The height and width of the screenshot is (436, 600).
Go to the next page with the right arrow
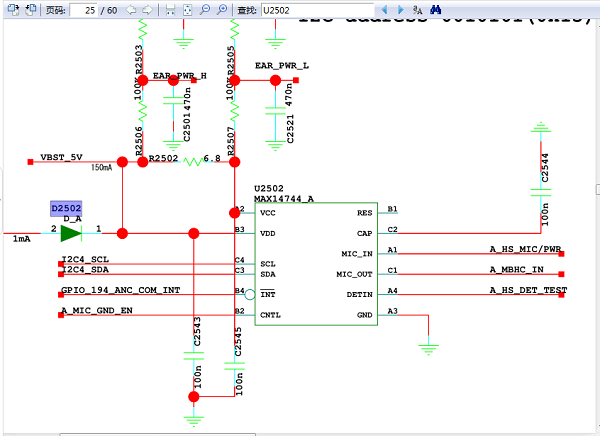148,9
